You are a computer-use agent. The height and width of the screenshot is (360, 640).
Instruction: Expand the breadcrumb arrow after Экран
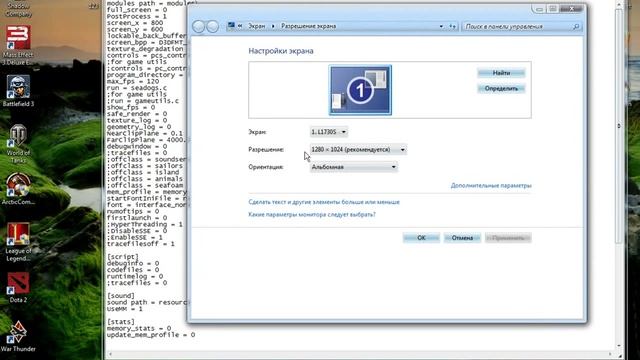point(273,26)
